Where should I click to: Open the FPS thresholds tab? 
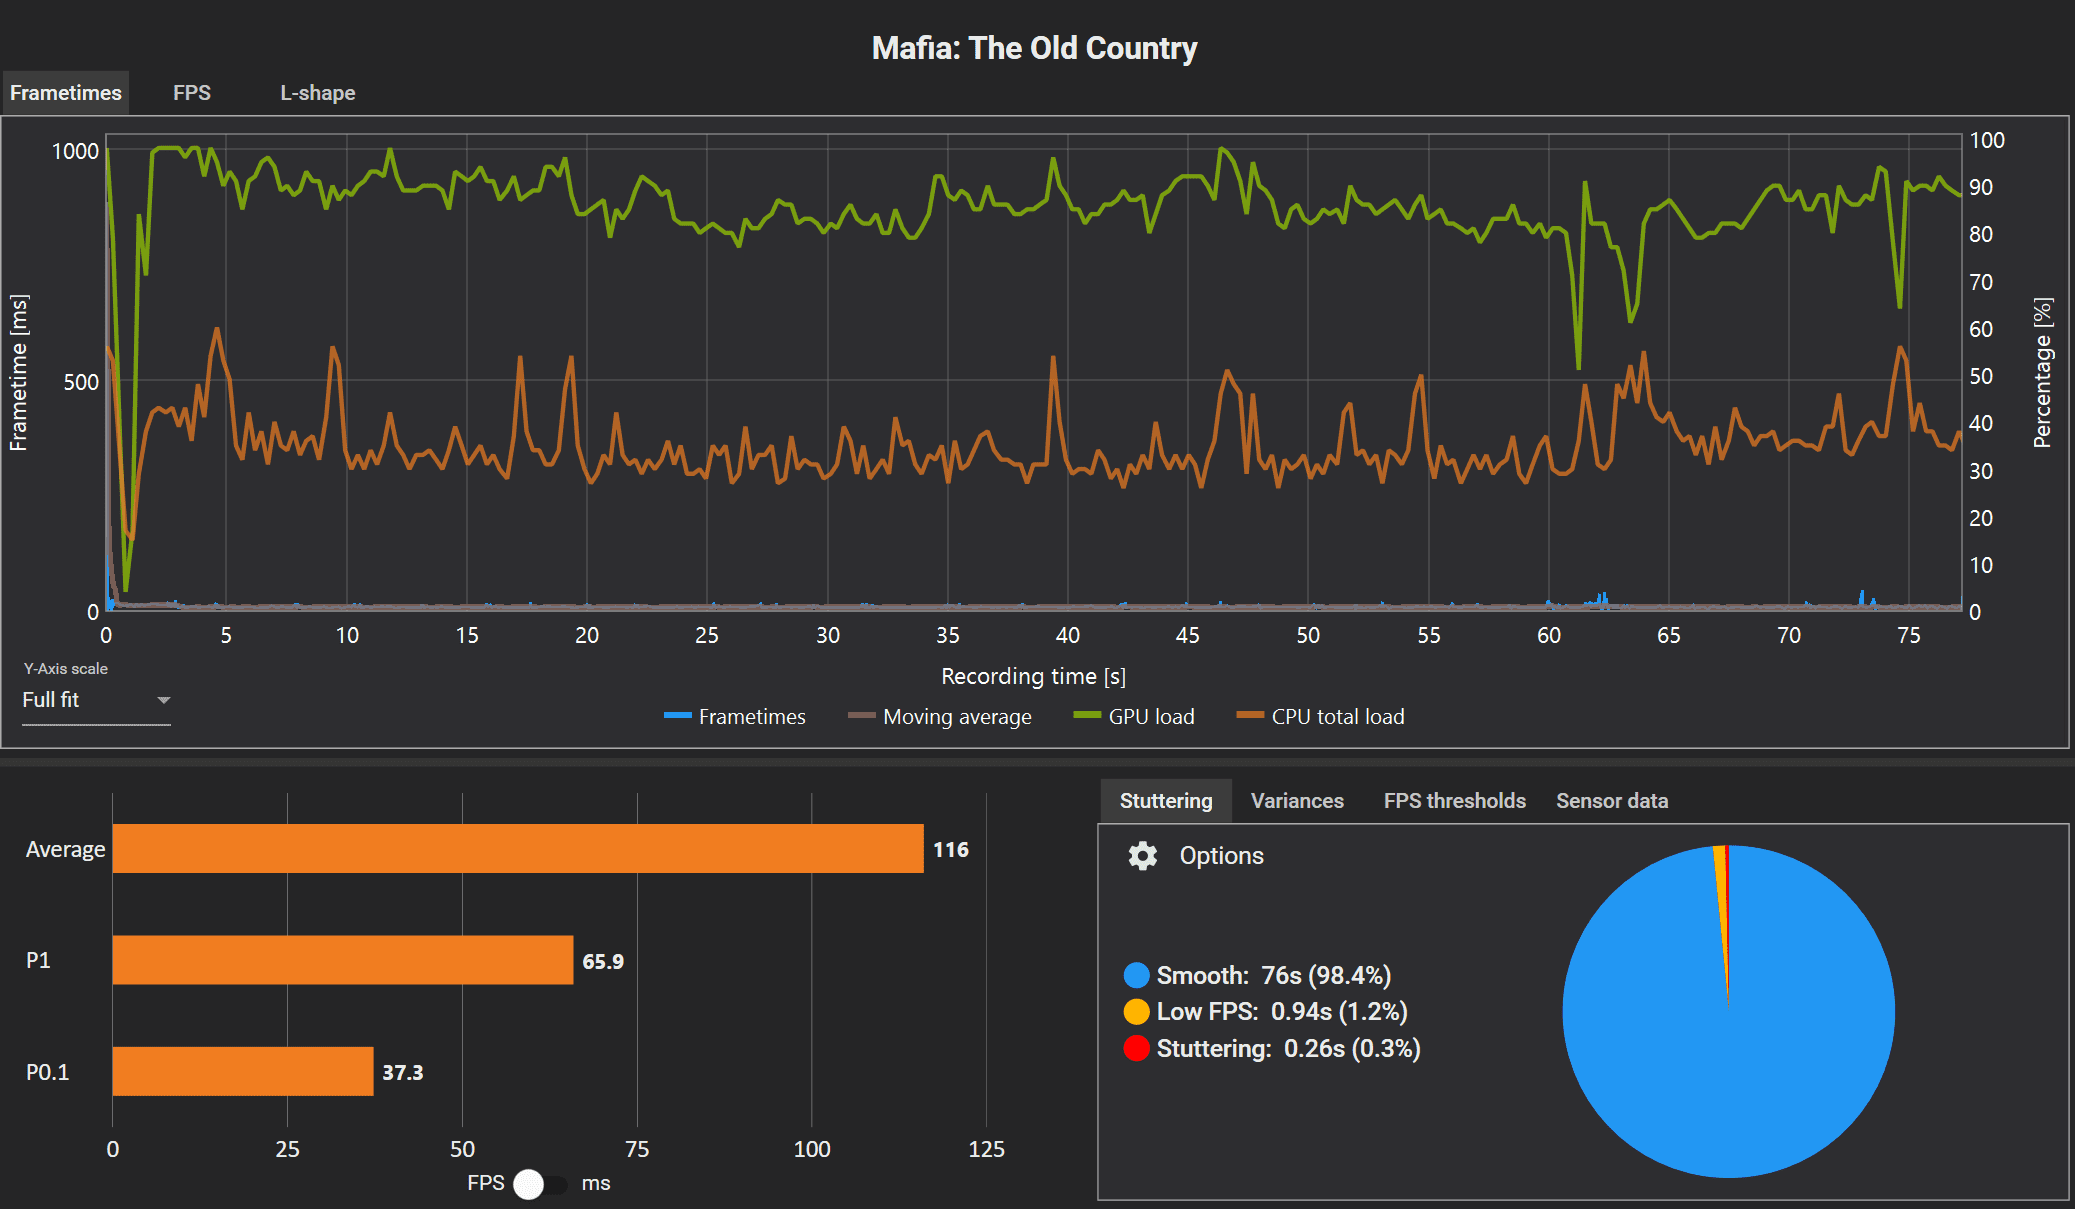1454,801
